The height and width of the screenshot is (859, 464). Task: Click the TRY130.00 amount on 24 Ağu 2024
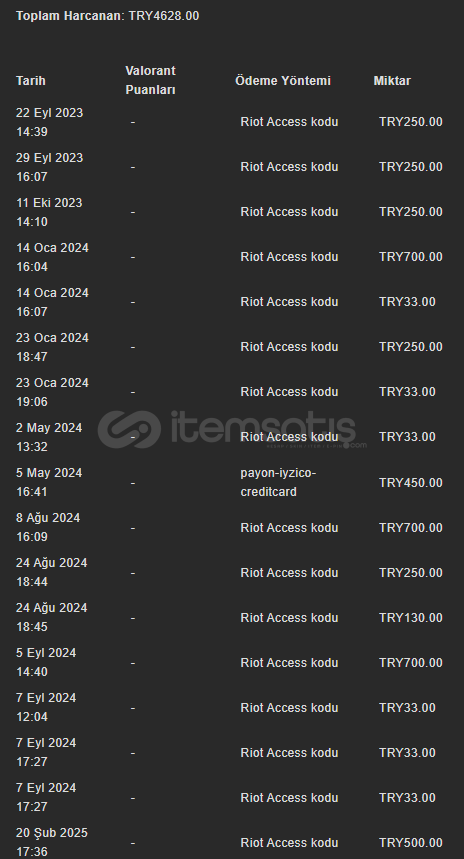[411, 617]
